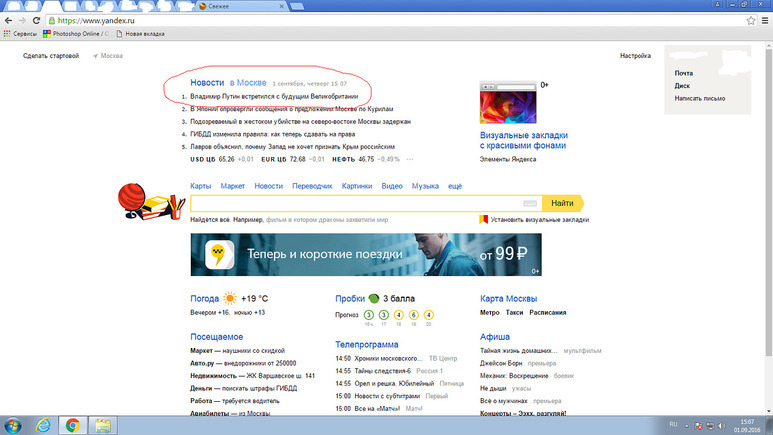The width and height of the screenshot is (773, 435).
Task: Click Сделать стартовой link
Action: [x=51, y=56]
